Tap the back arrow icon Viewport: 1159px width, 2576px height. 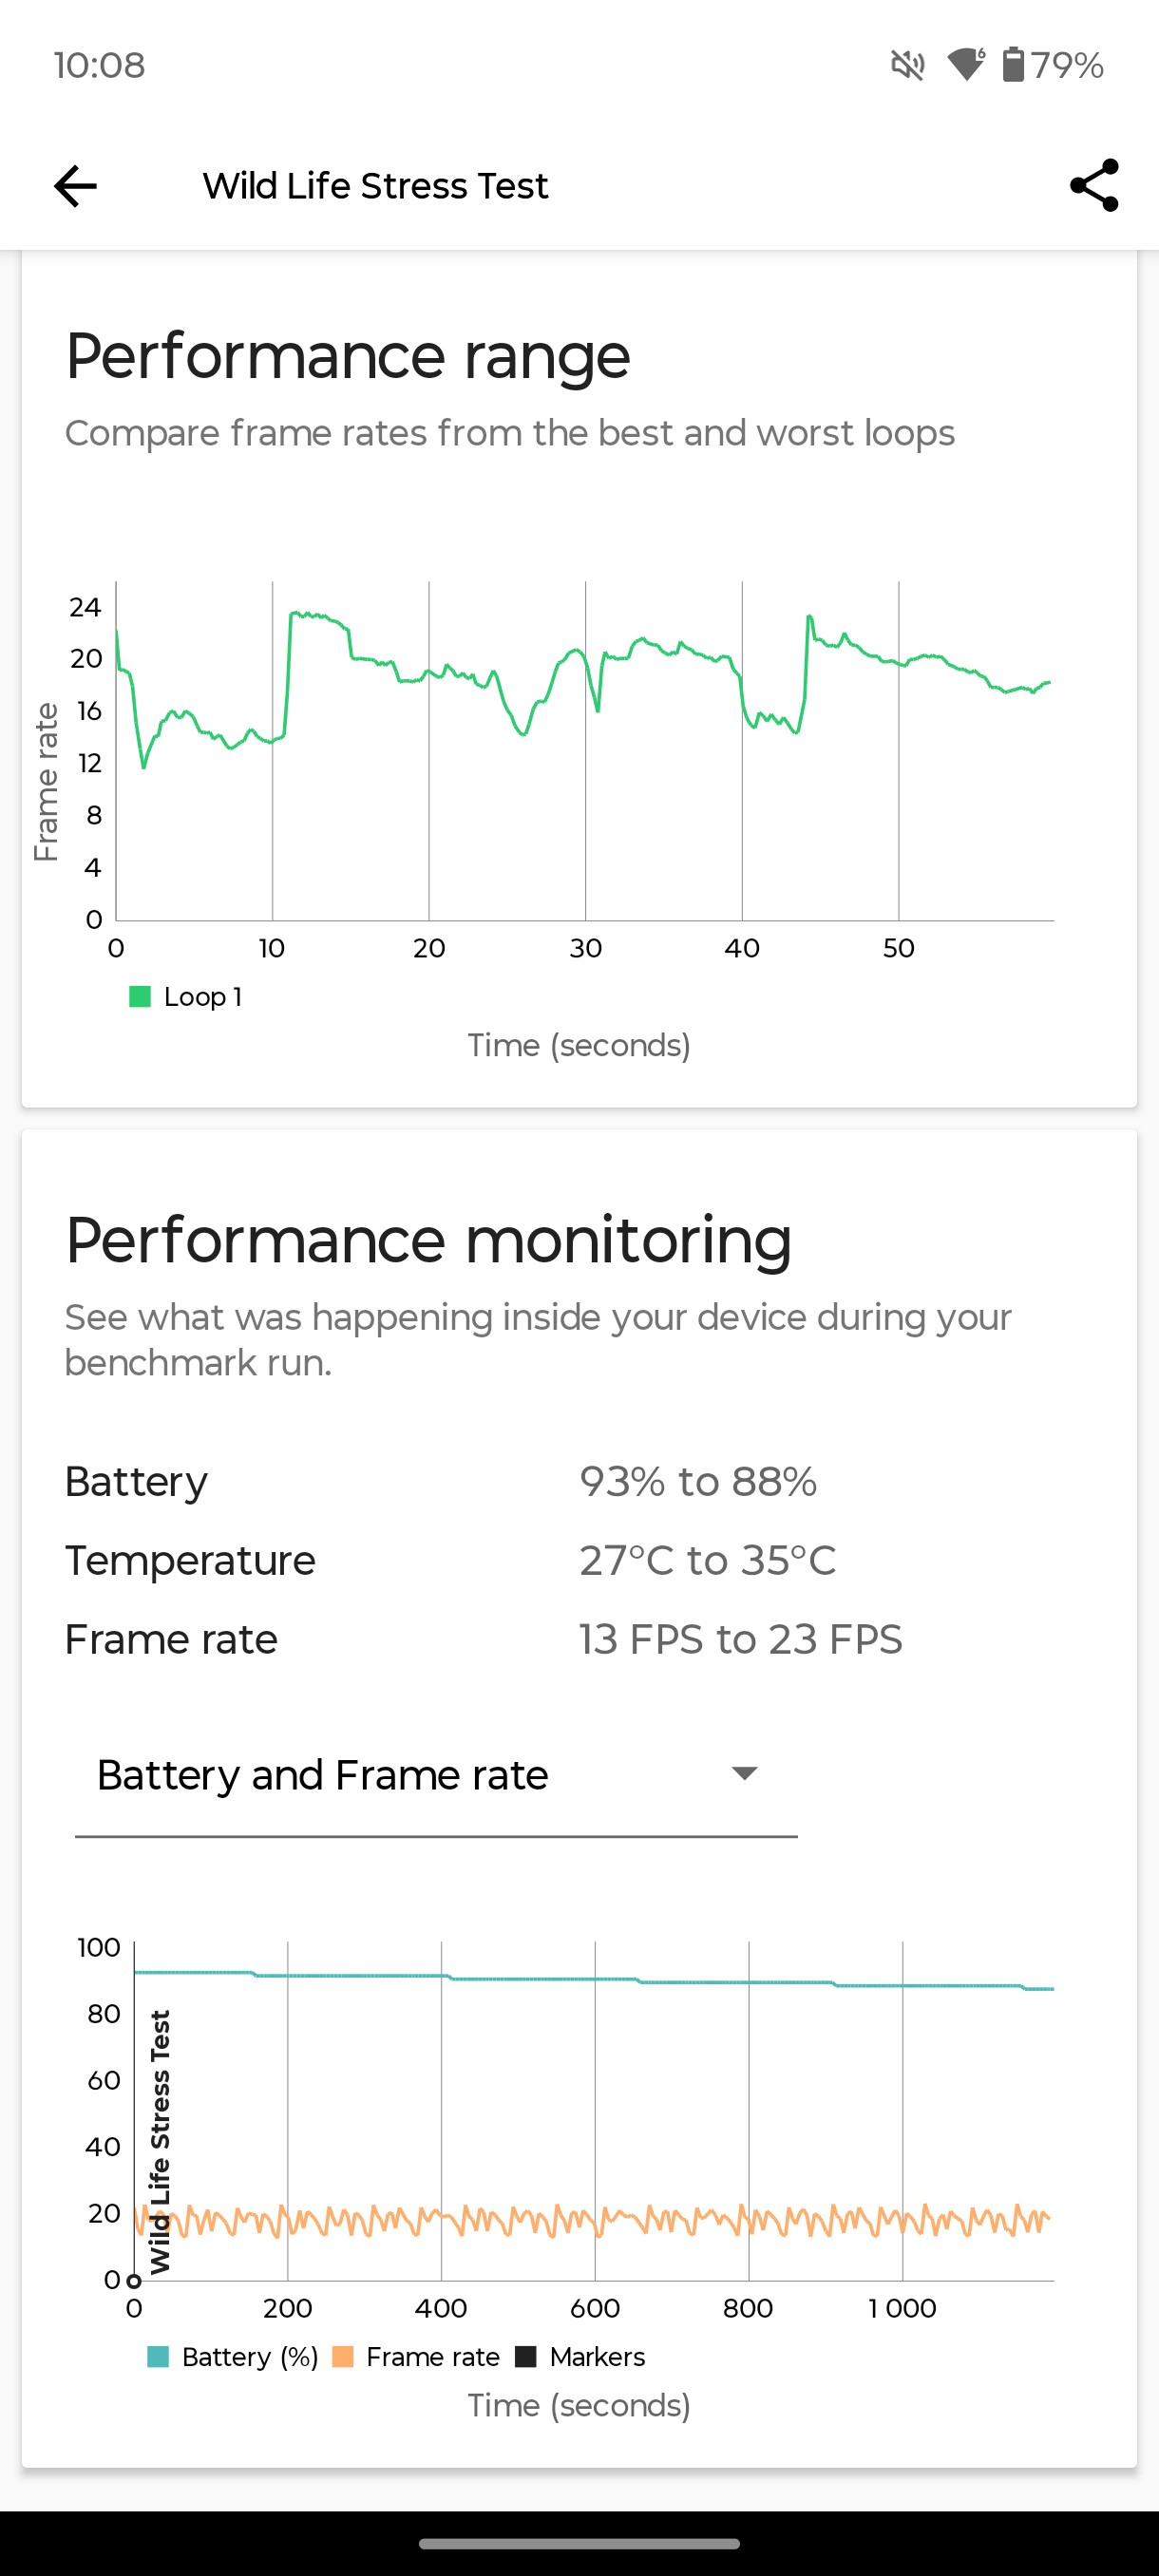tap(75, 186)
